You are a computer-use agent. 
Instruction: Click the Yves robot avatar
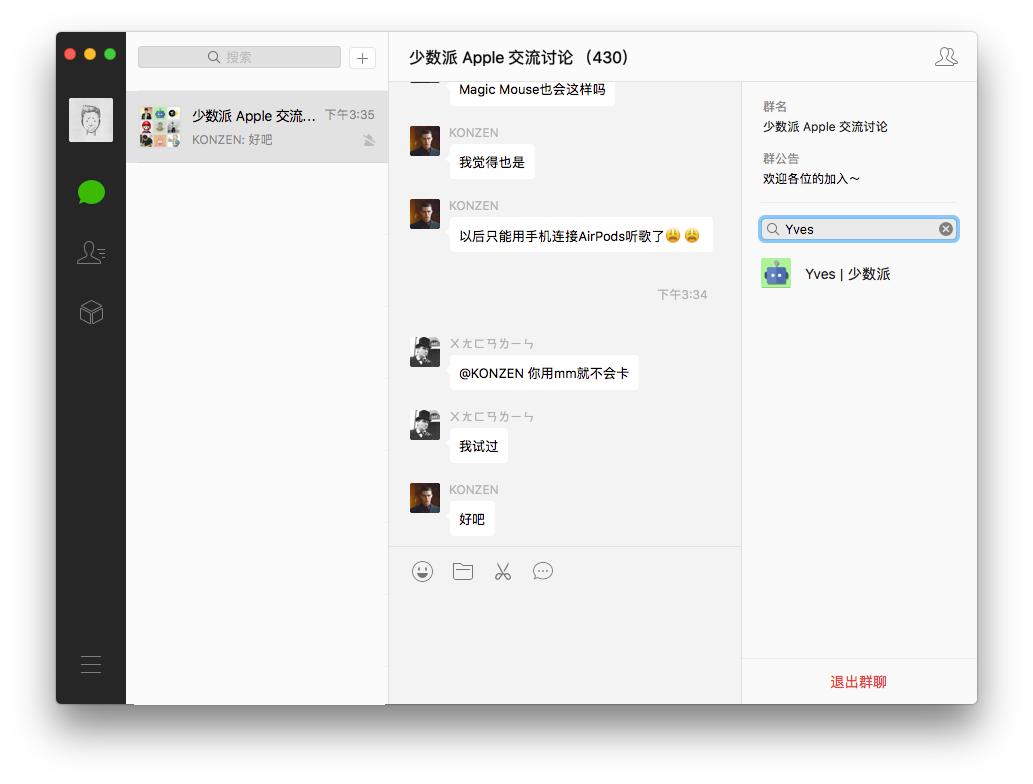click(776, 273)
